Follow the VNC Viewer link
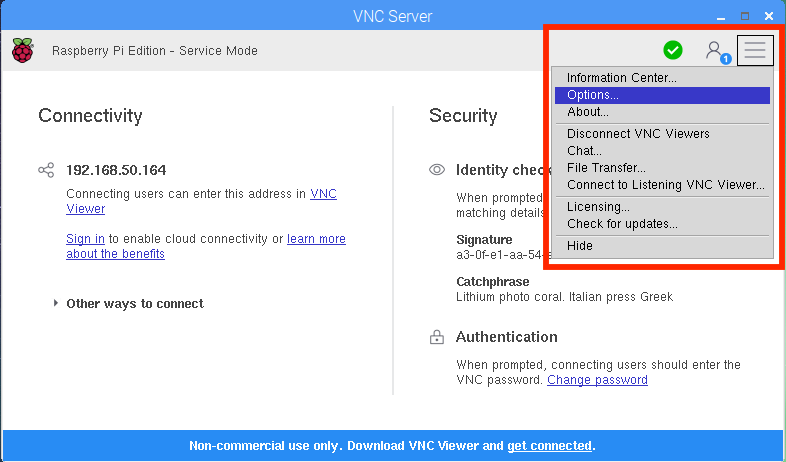The height and width of the screenshot is (462, 786). coord(323,194)
